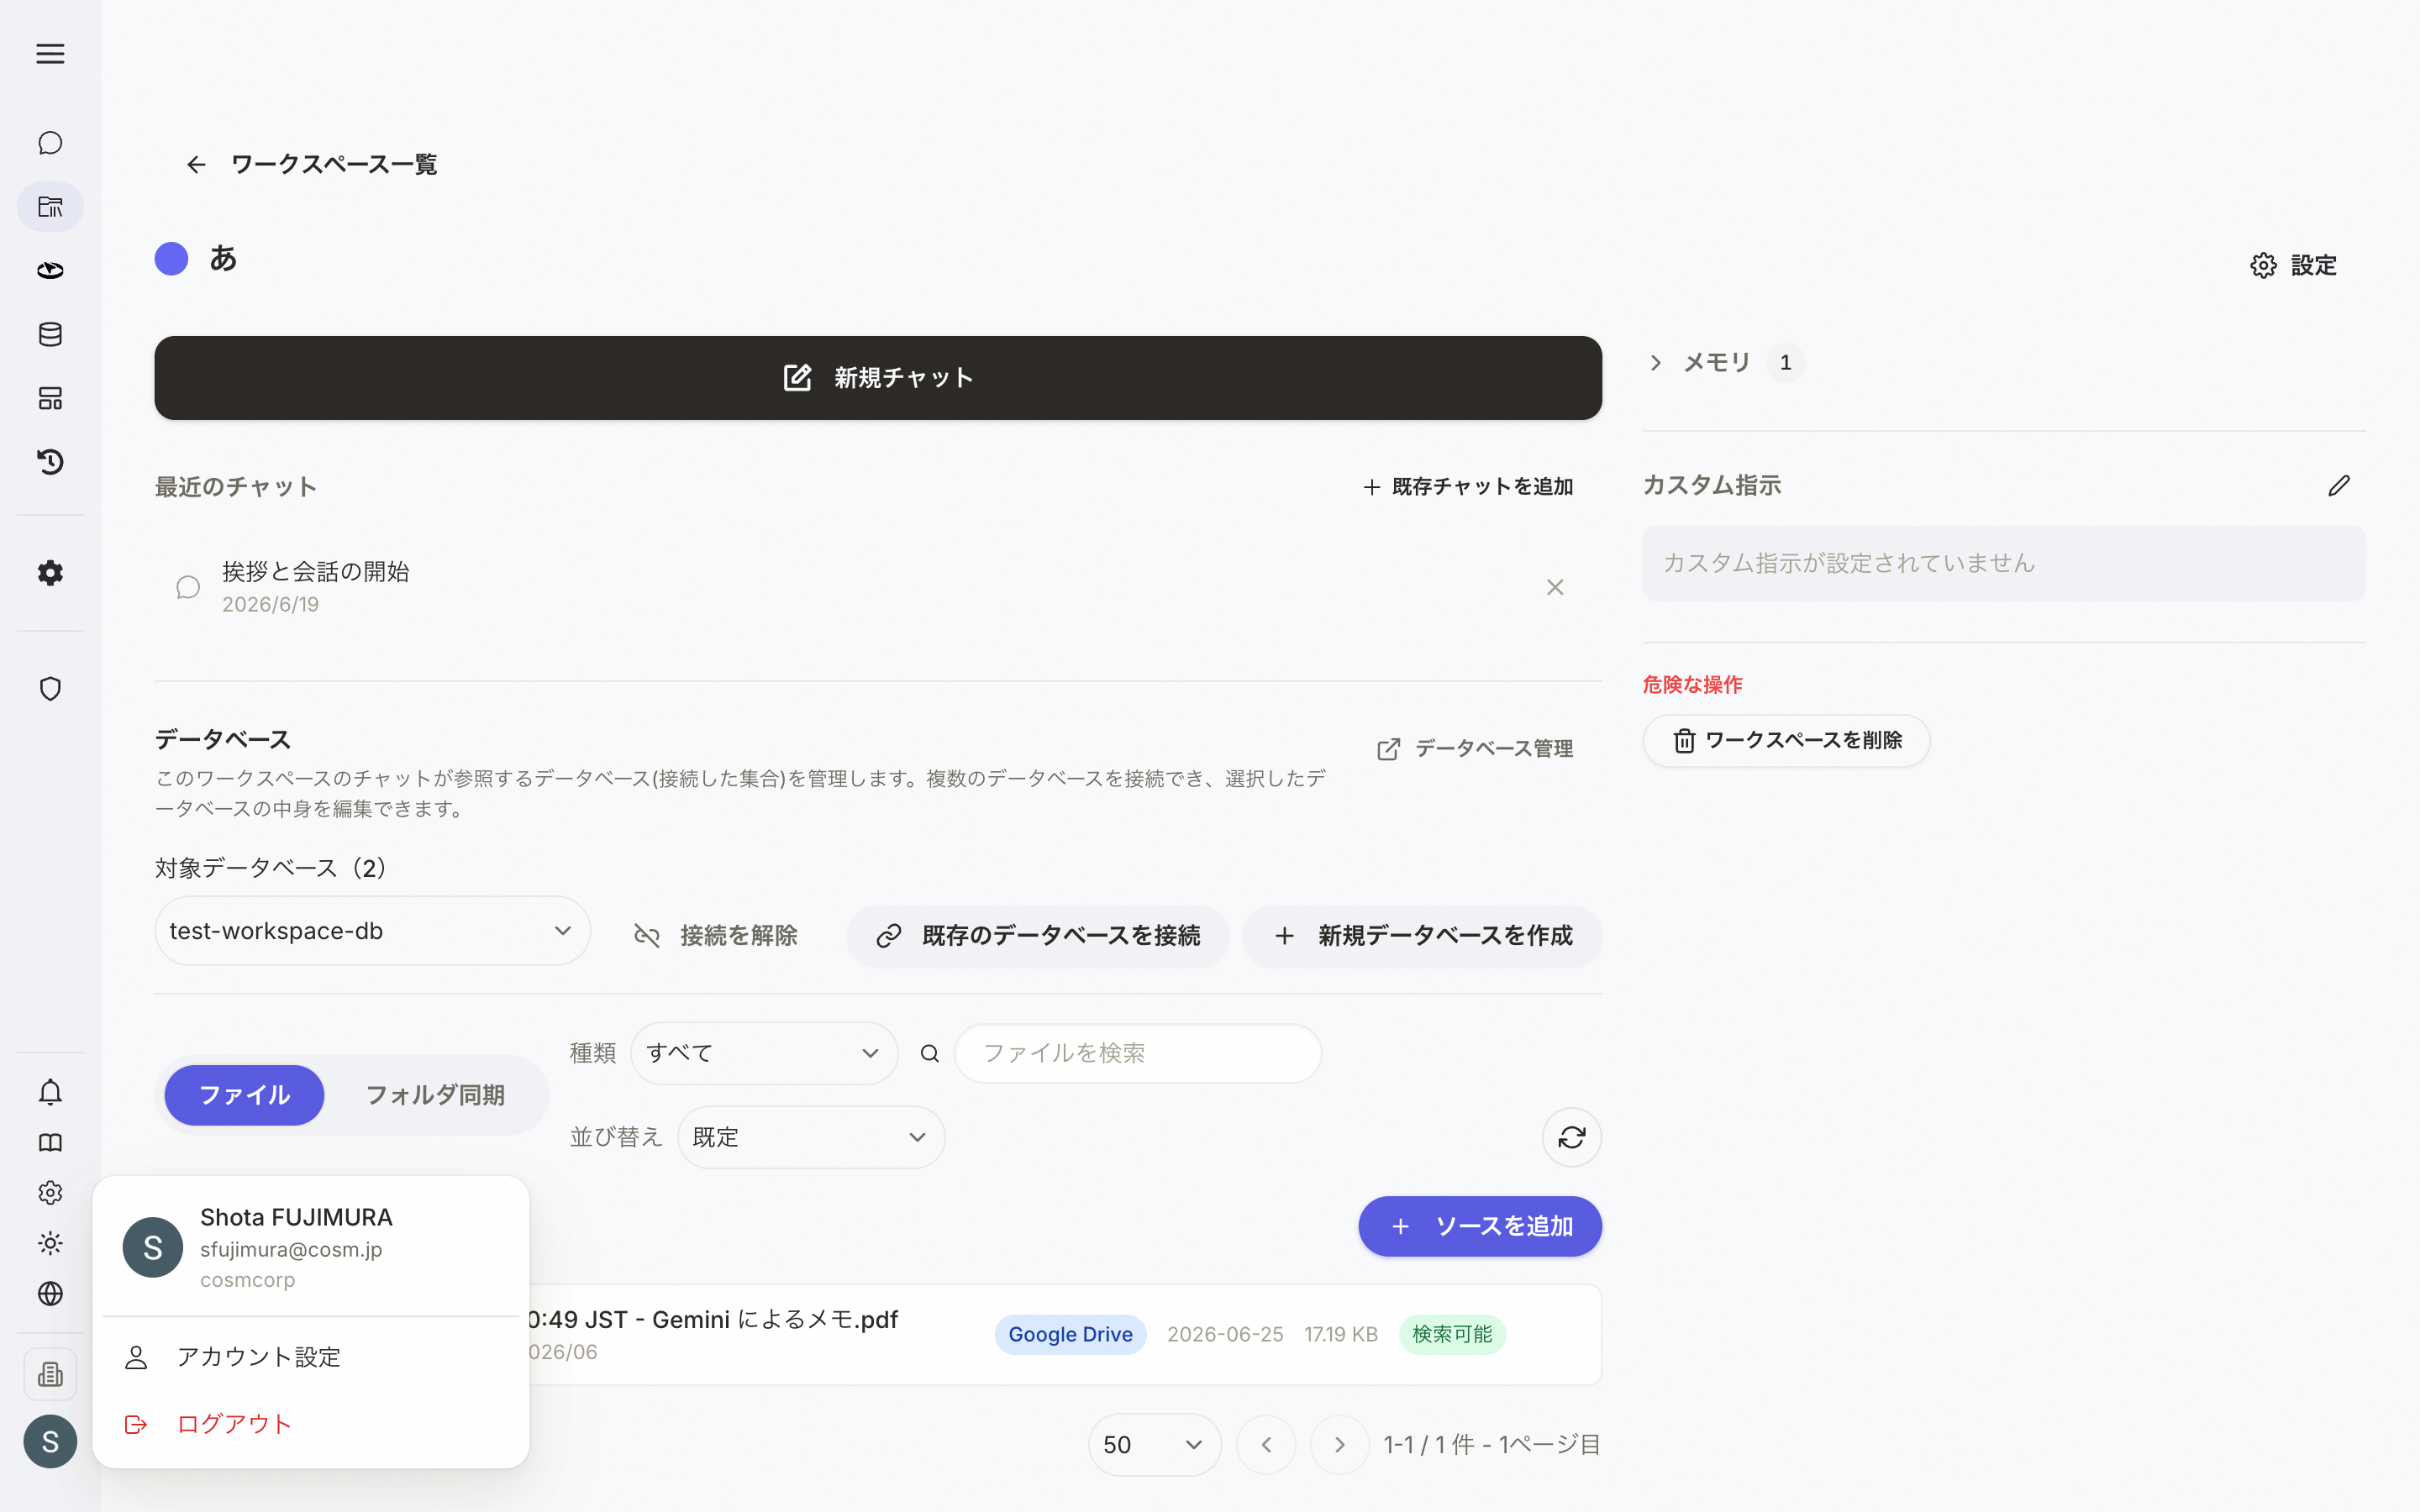Click the shield sidebar icon
2420x1512 pixels.
(x=50, y=689)
